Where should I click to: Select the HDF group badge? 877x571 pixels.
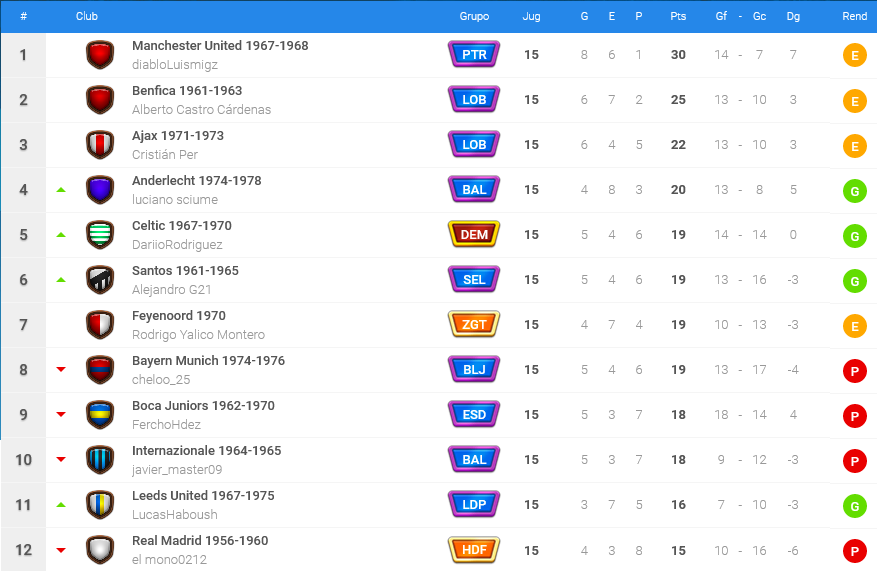point(474,550)
